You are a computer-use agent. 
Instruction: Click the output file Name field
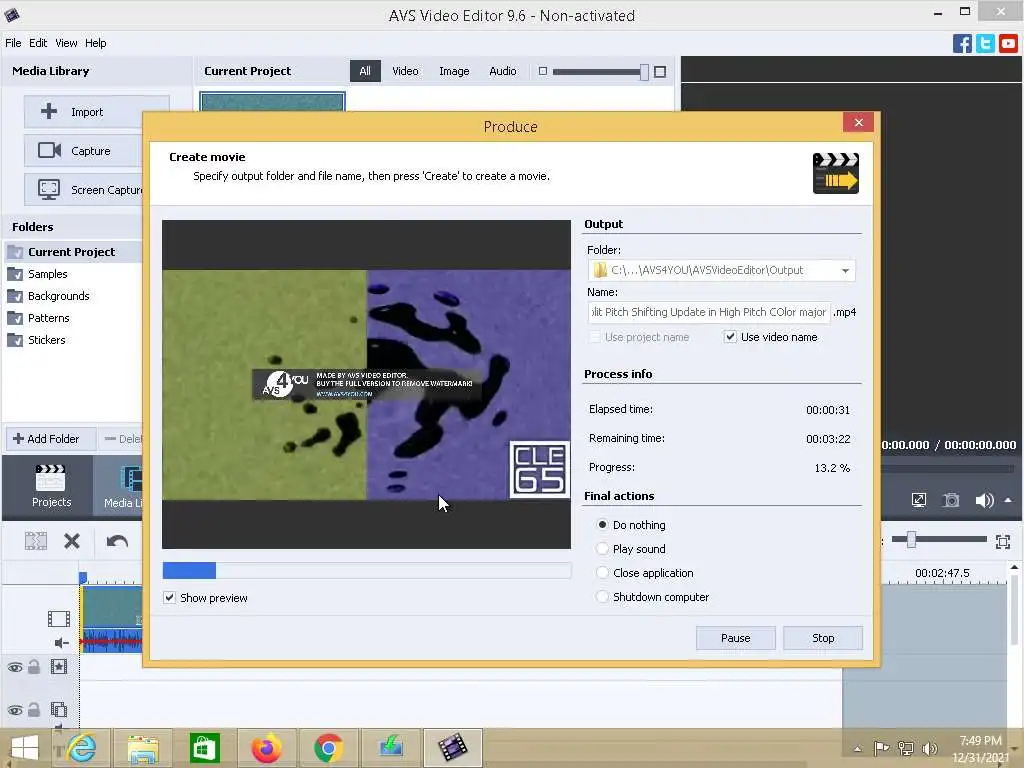pyautogui.click(x=709, y=312)
